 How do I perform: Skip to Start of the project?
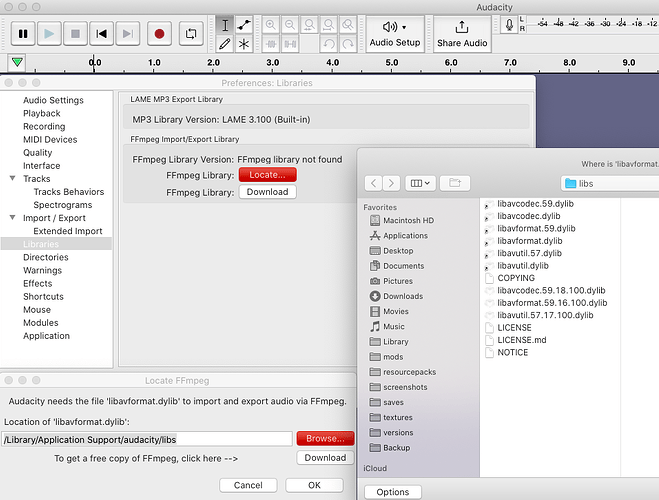(101, 34)
